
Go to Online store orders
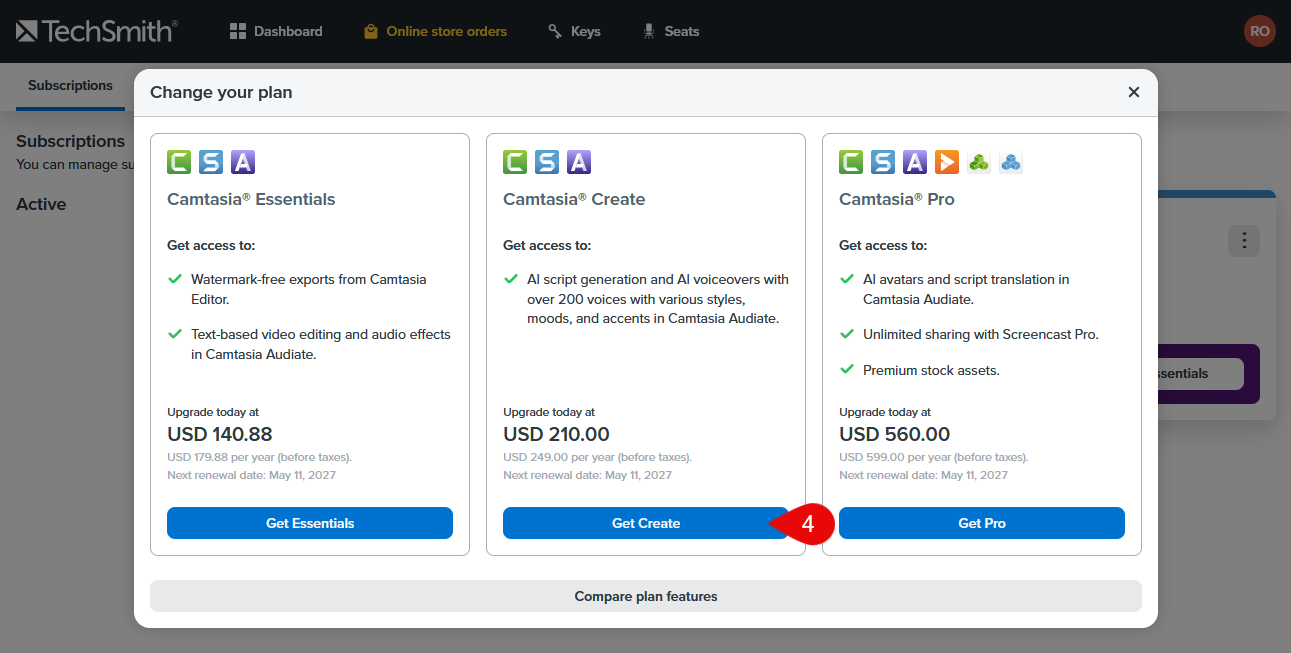(x=435, y=31)
